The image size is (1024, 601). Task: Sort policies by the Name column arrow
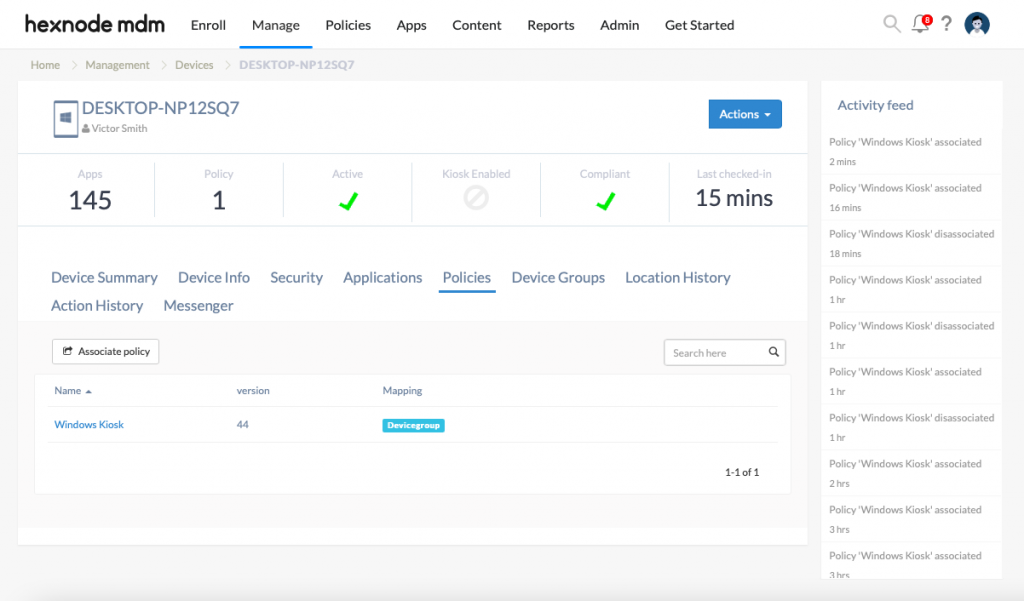(88, 391)
